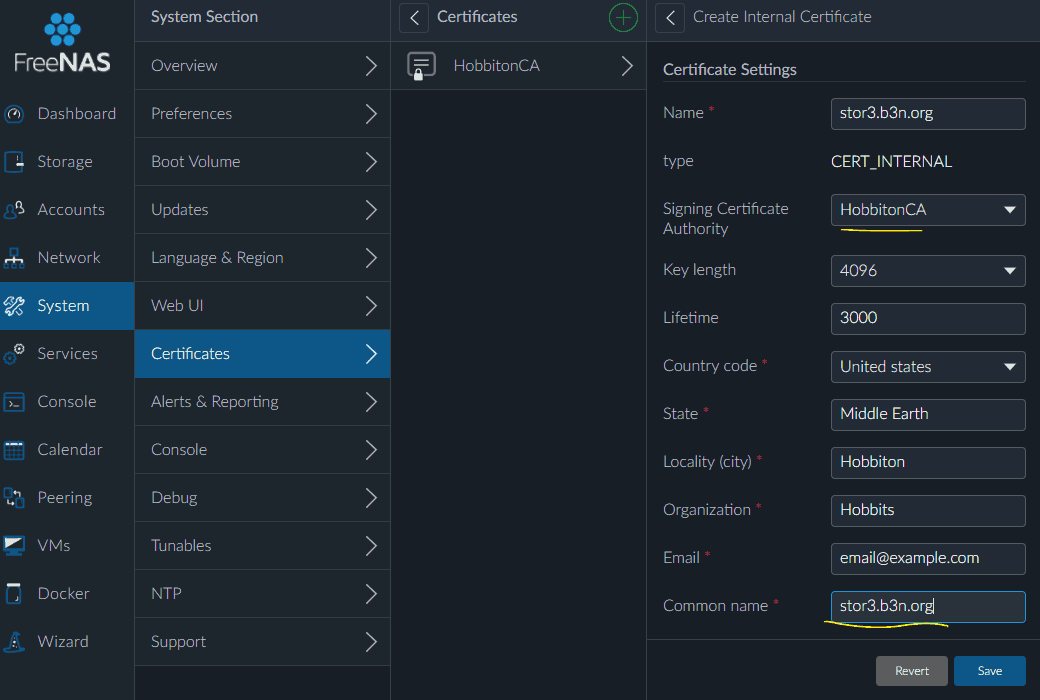Click the Calendar label in sidebar
Image resolution: width=1040 pixels, height=700 pixels.
[x=70, y=450]
